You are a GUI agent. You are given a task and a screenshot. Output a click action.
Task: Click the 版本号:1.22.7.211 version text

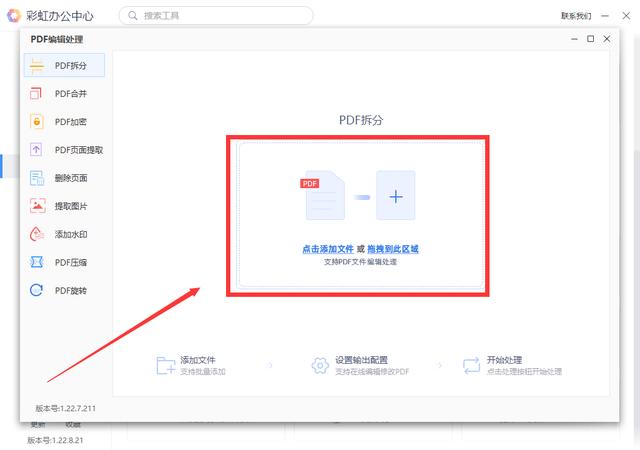pos(65,408)
